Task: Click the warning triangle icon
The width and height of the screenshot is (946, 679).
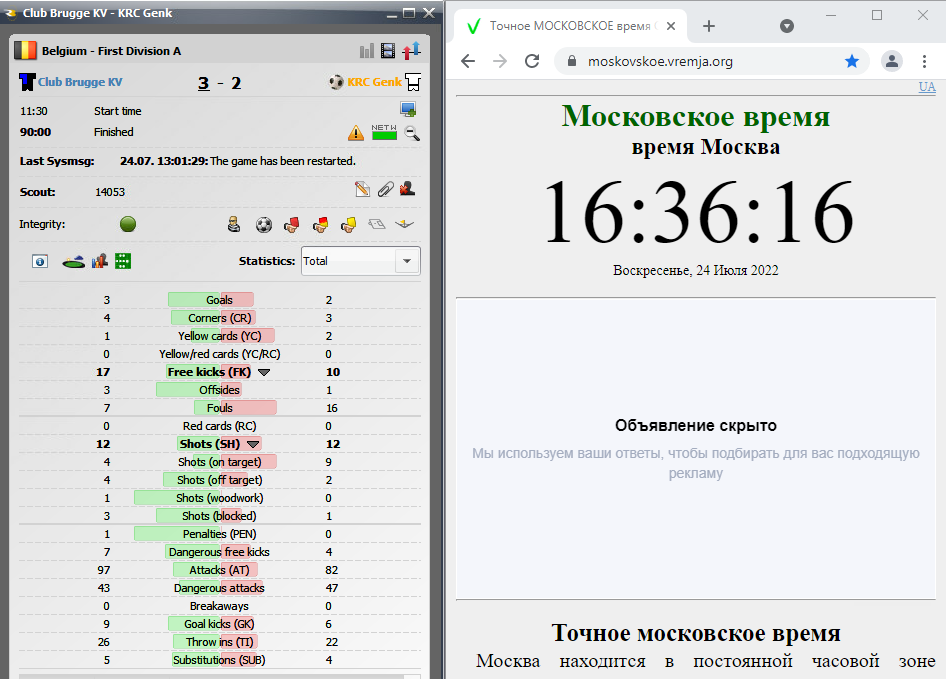Action: (356, 132)
